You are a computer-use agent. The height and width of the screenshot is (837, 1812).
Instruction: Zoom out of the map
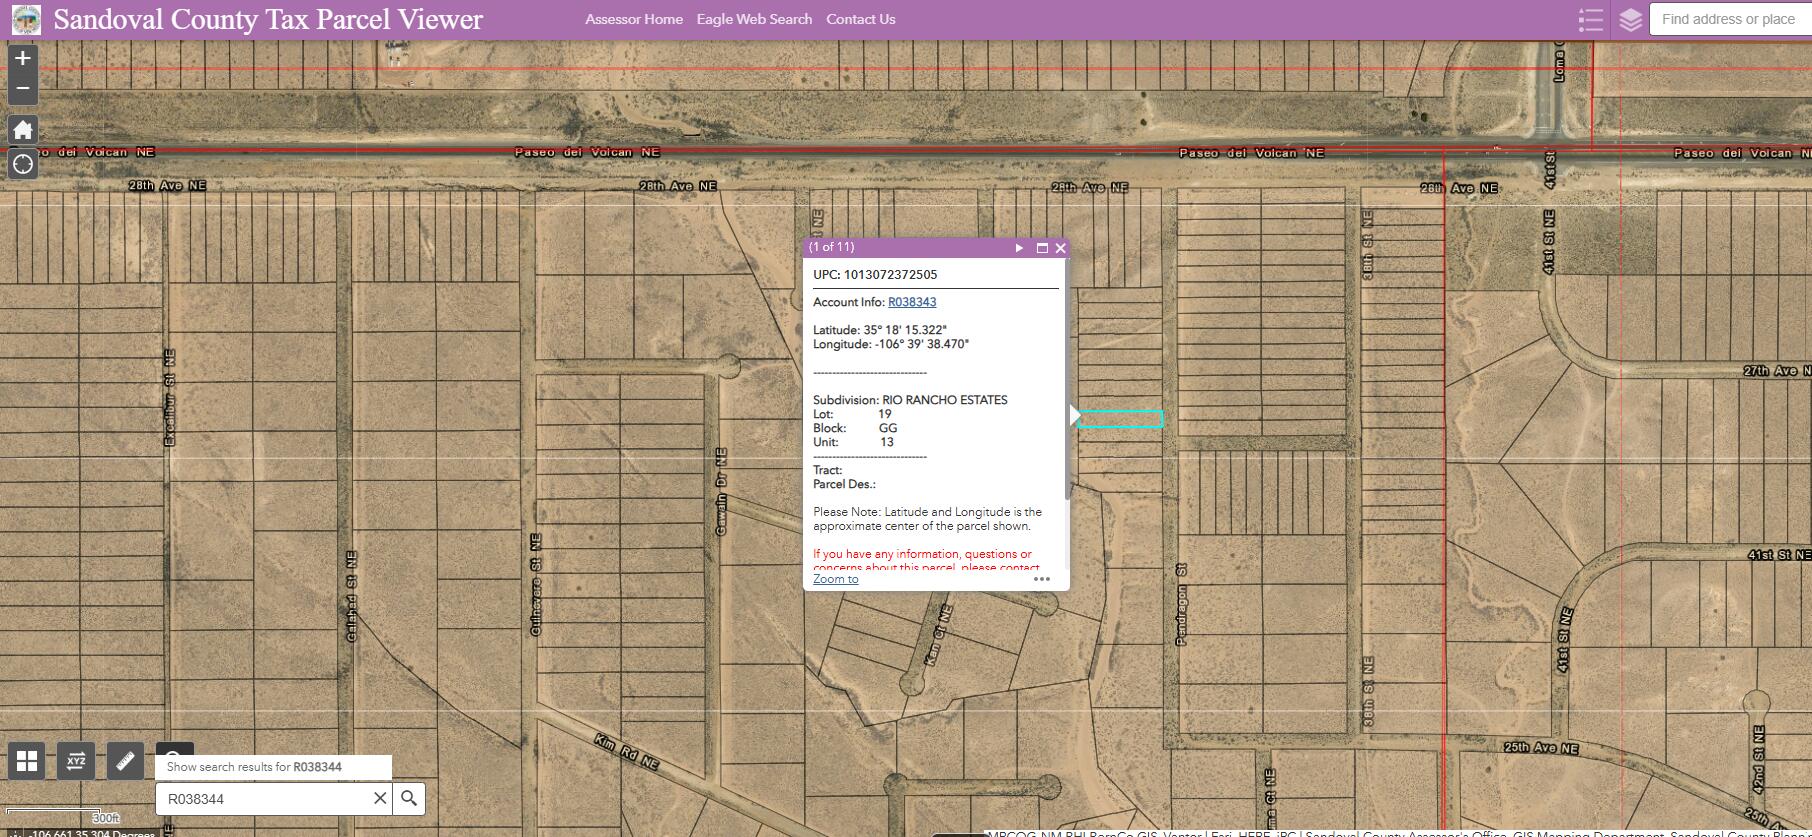(23, 89)
